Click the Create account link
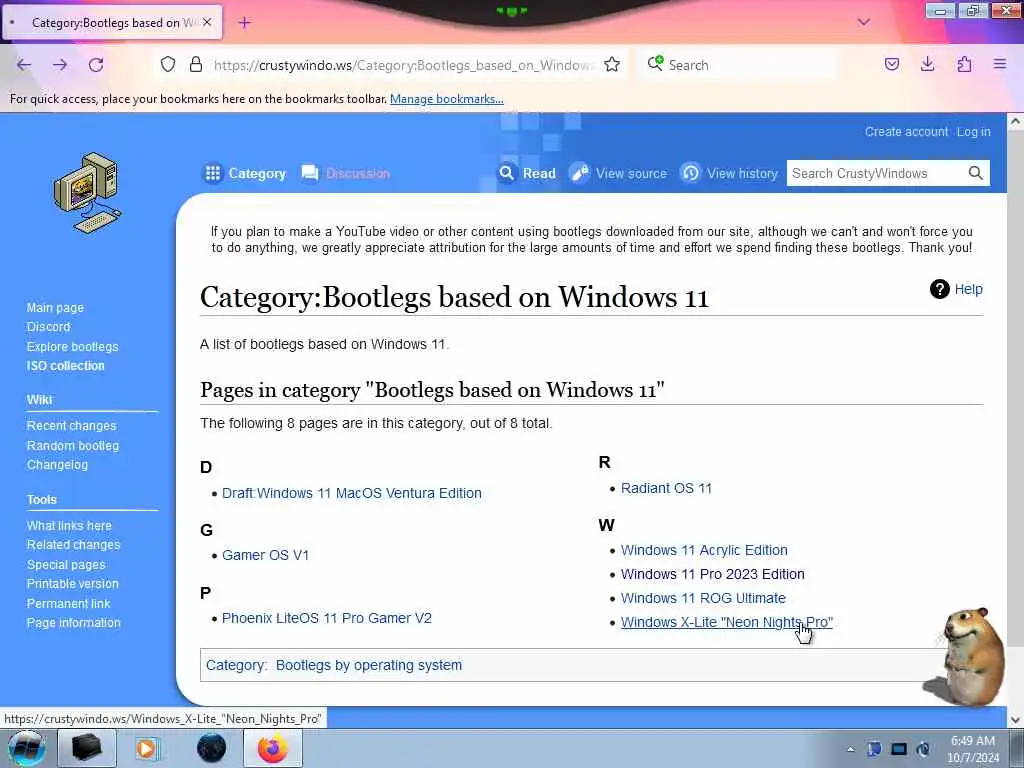This screenshot has width=1024, height=768. click(906, 131)
